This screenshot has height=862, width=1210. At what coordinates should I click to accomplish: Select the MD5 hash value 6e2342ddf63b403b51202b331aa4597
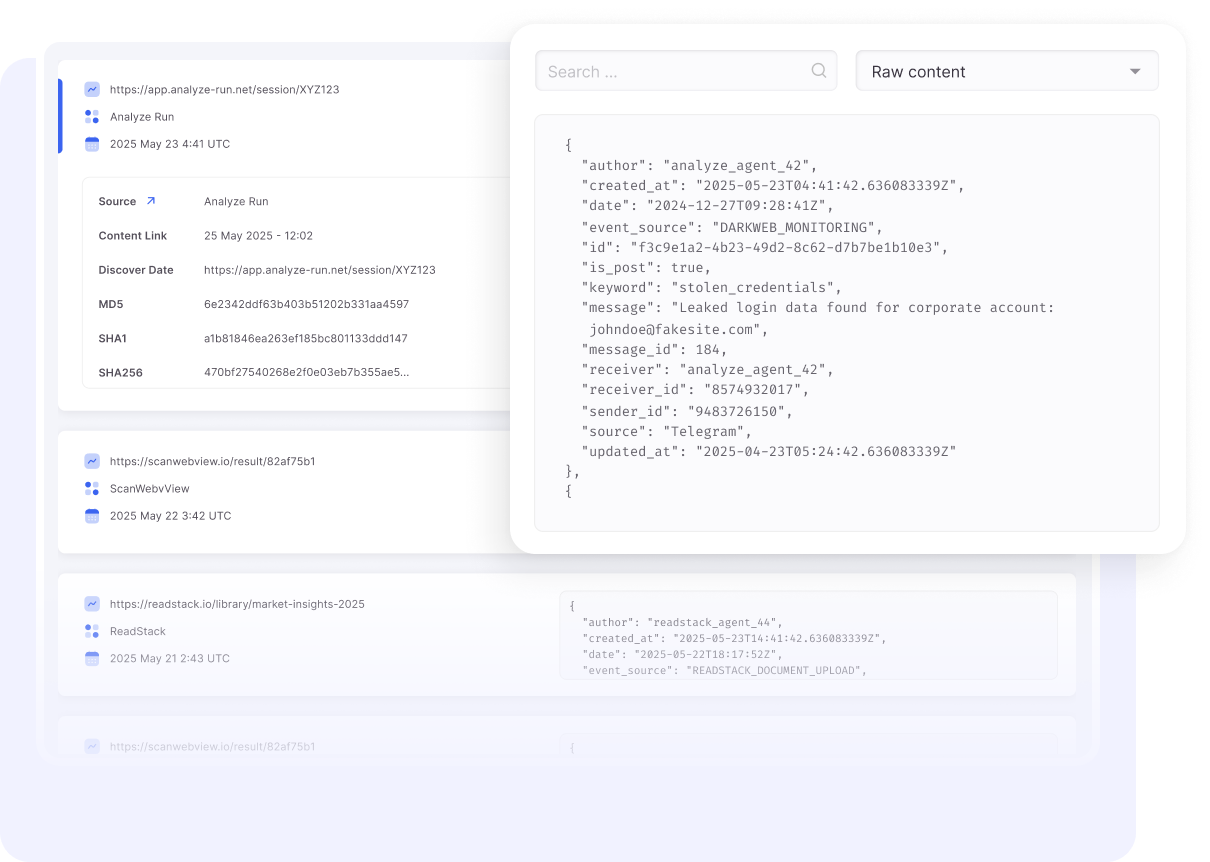point(306,304)
